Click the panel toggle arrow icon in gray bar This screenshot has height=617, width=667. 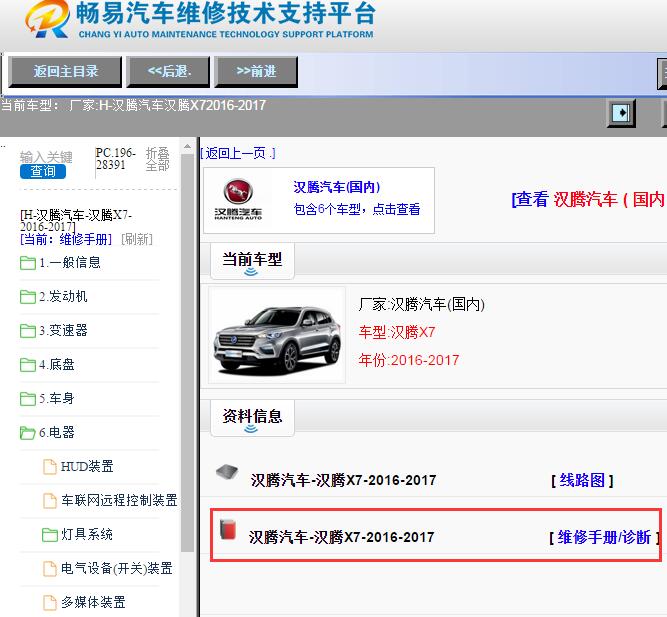click(x=621, y=113)
